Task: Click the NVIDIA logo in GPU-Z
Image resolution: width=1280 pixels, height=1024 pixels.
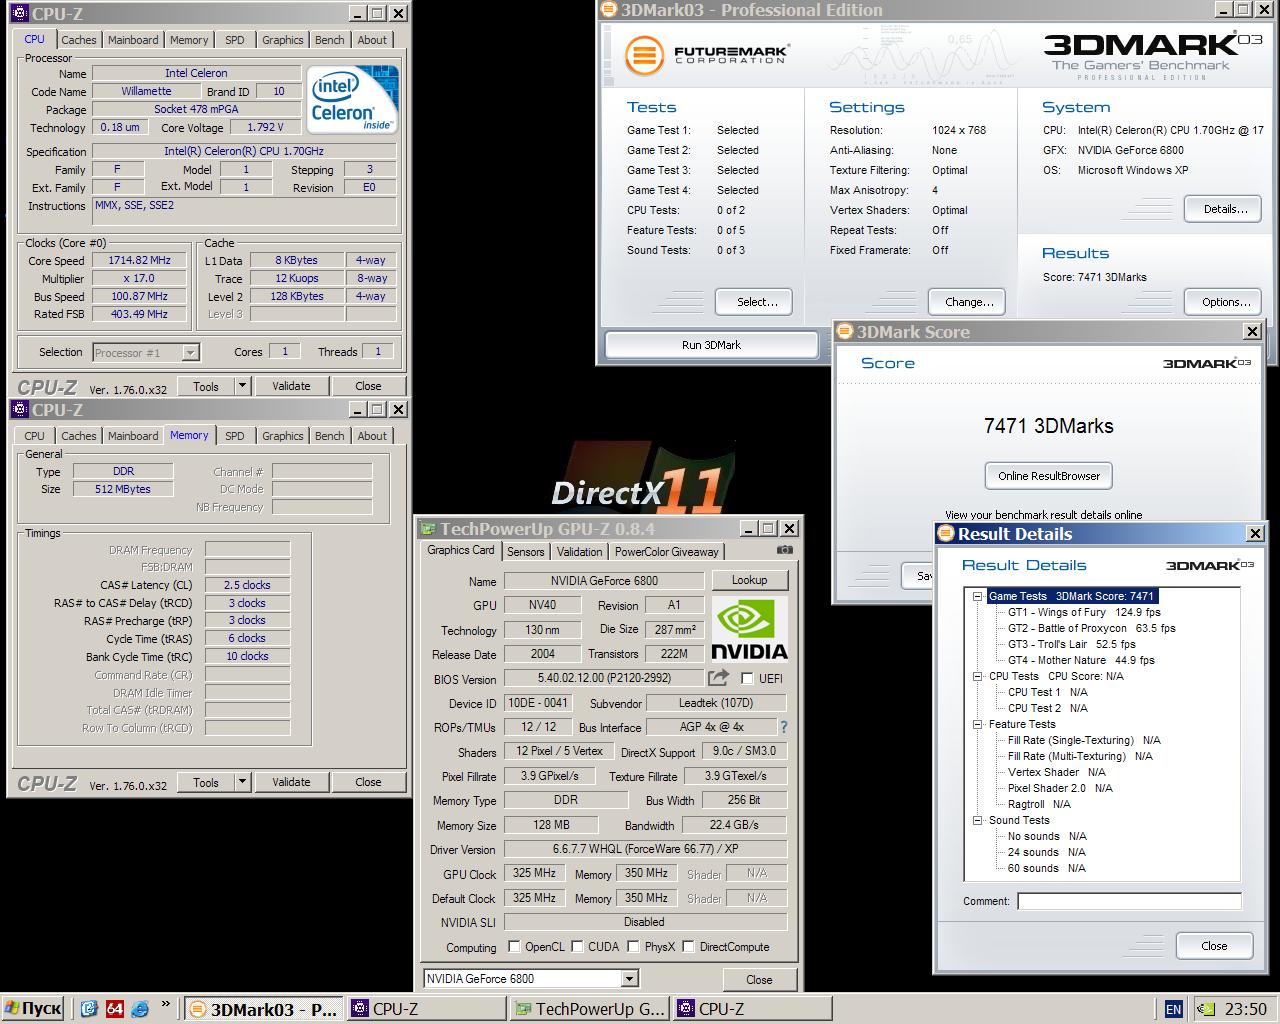Action: click(749, 630)
